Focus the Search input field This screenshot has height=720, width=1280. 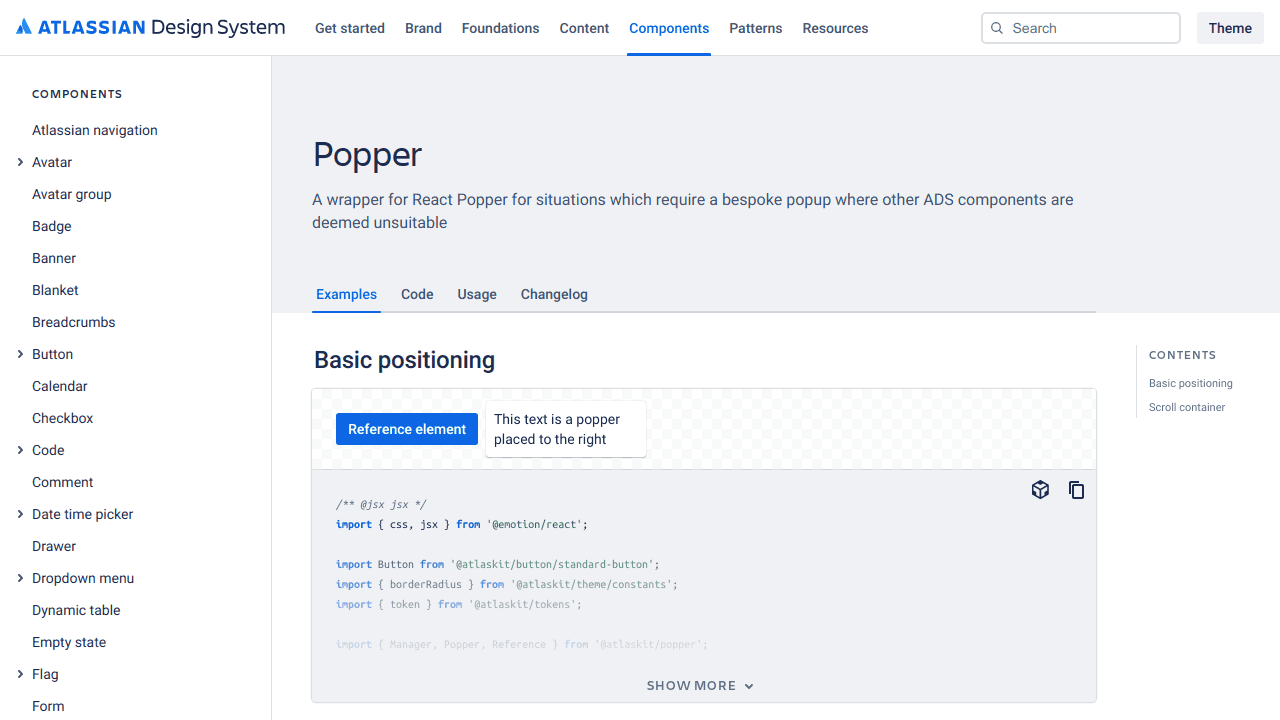pos(1081,28)
